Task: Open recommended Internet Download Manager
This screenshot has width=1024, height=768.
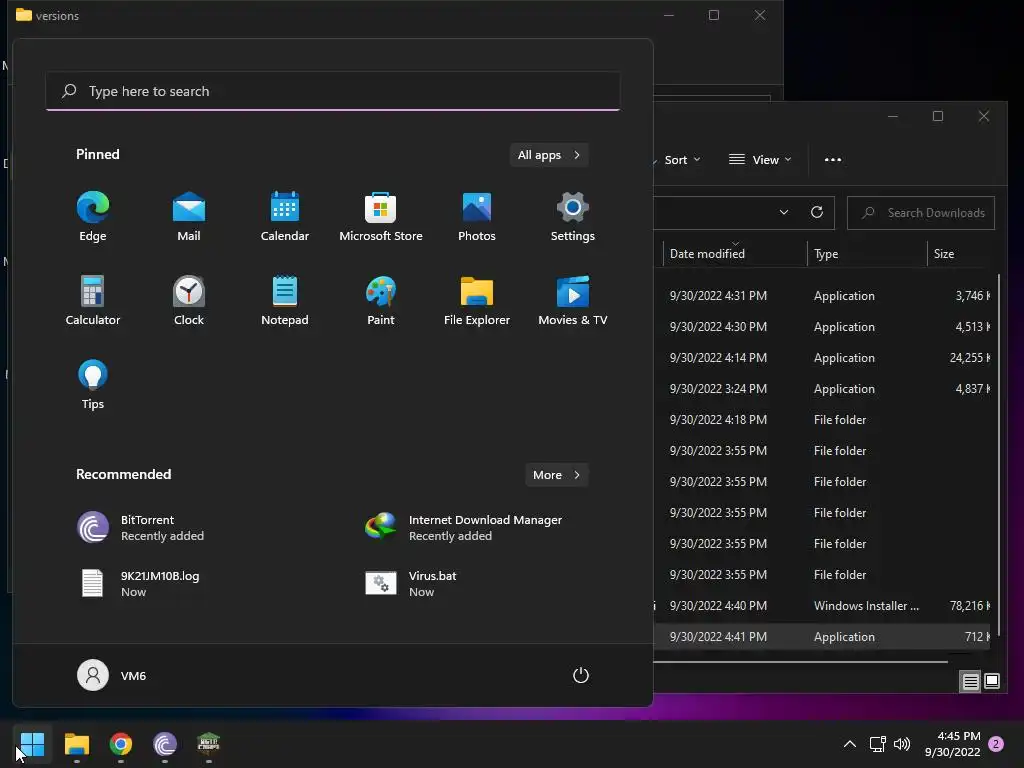Action: point(464,528)
